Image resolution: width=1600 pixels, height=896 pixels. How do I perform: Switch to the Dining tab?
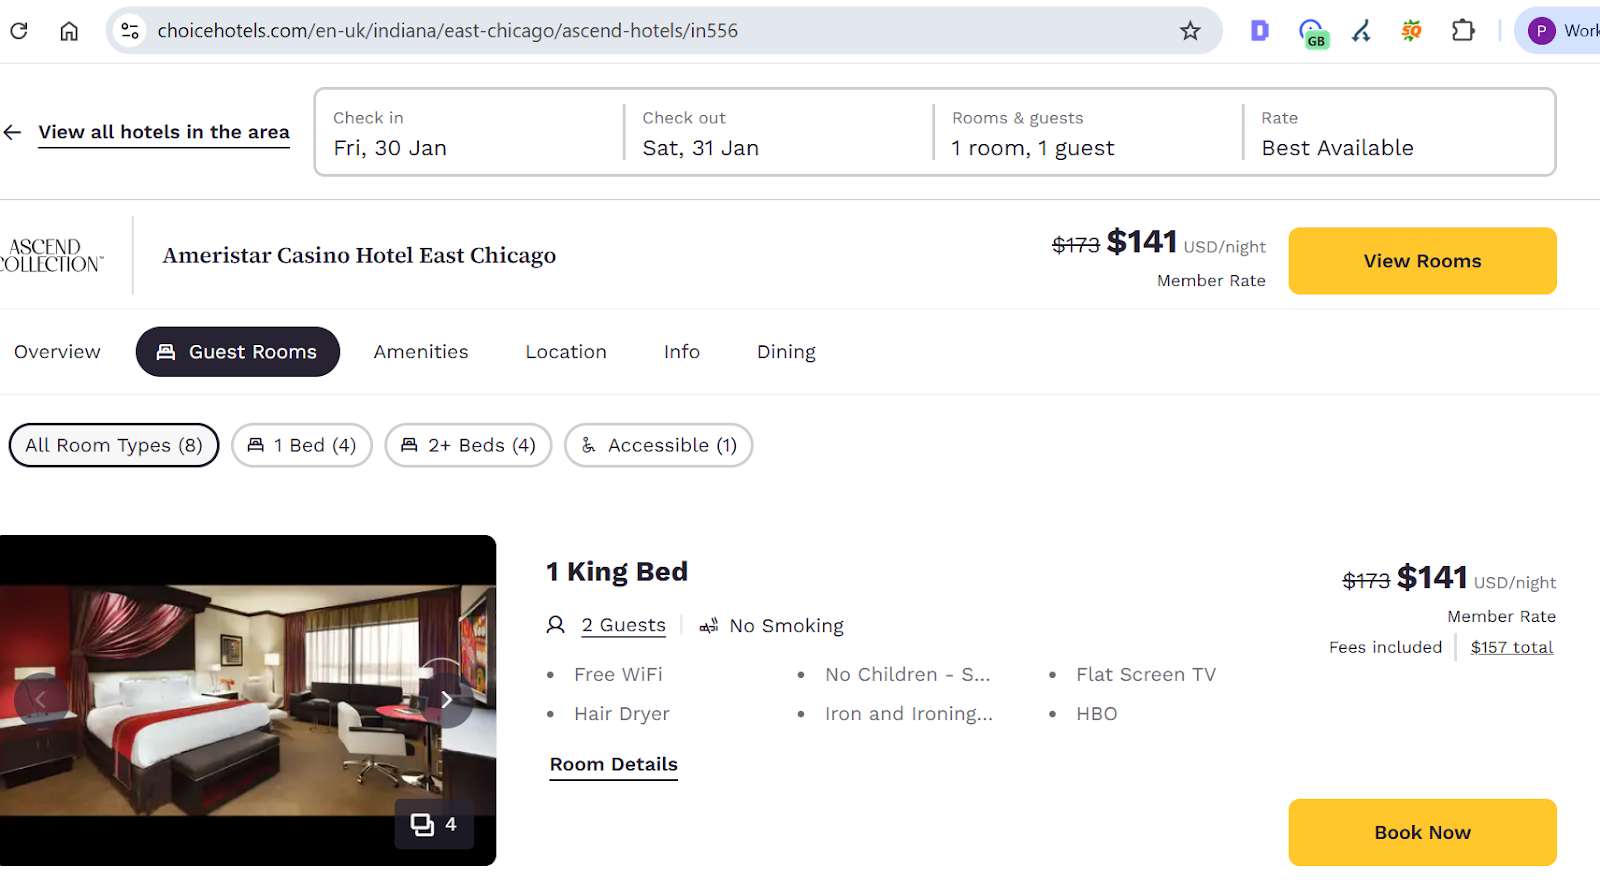[786, 352]
